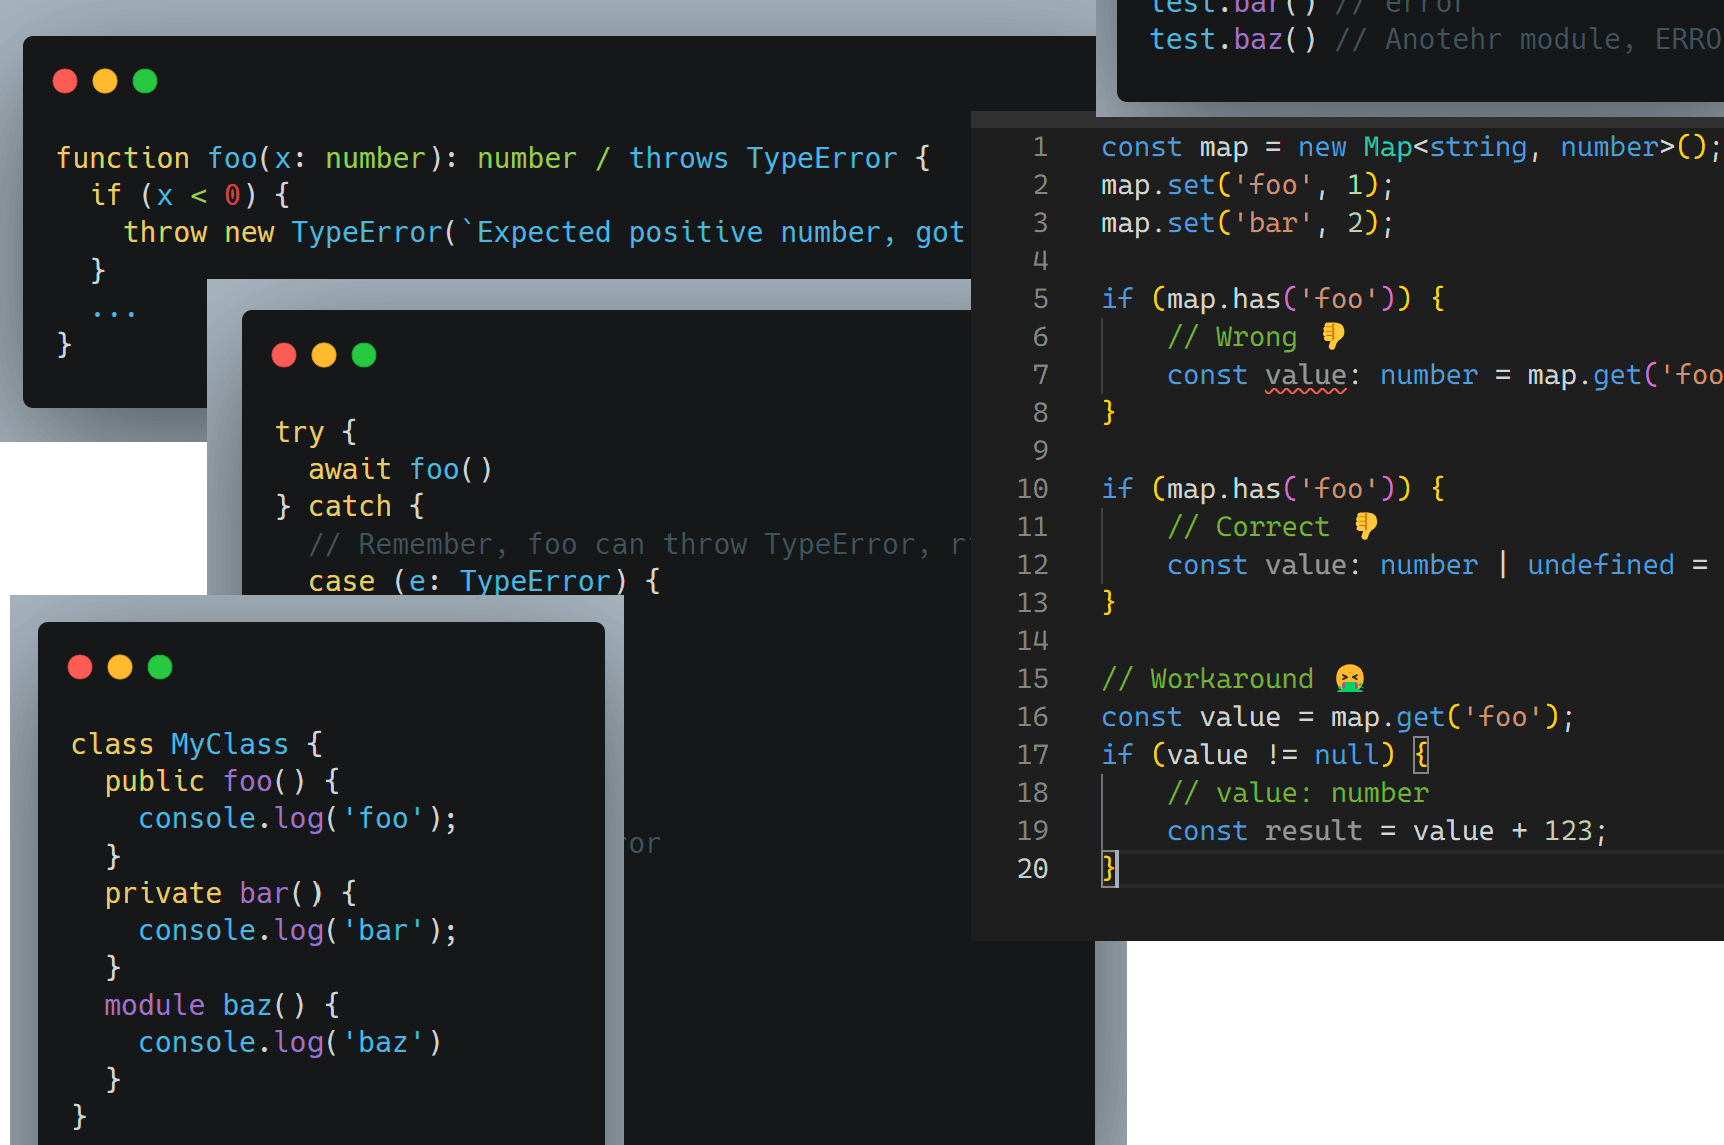Image resolution: width=1724 pixels, height=1145 pixels.
Task: Select the undefined type on line 12
Action: pyautogui.click(x=1600, y=564)
